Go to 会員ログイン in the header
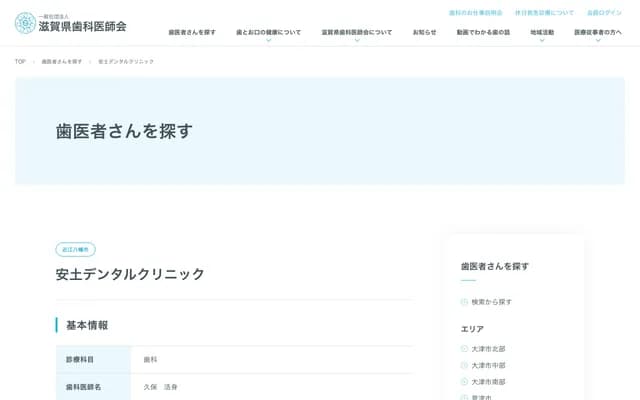This screenshot has height=400, width=640. coord(604,13)
